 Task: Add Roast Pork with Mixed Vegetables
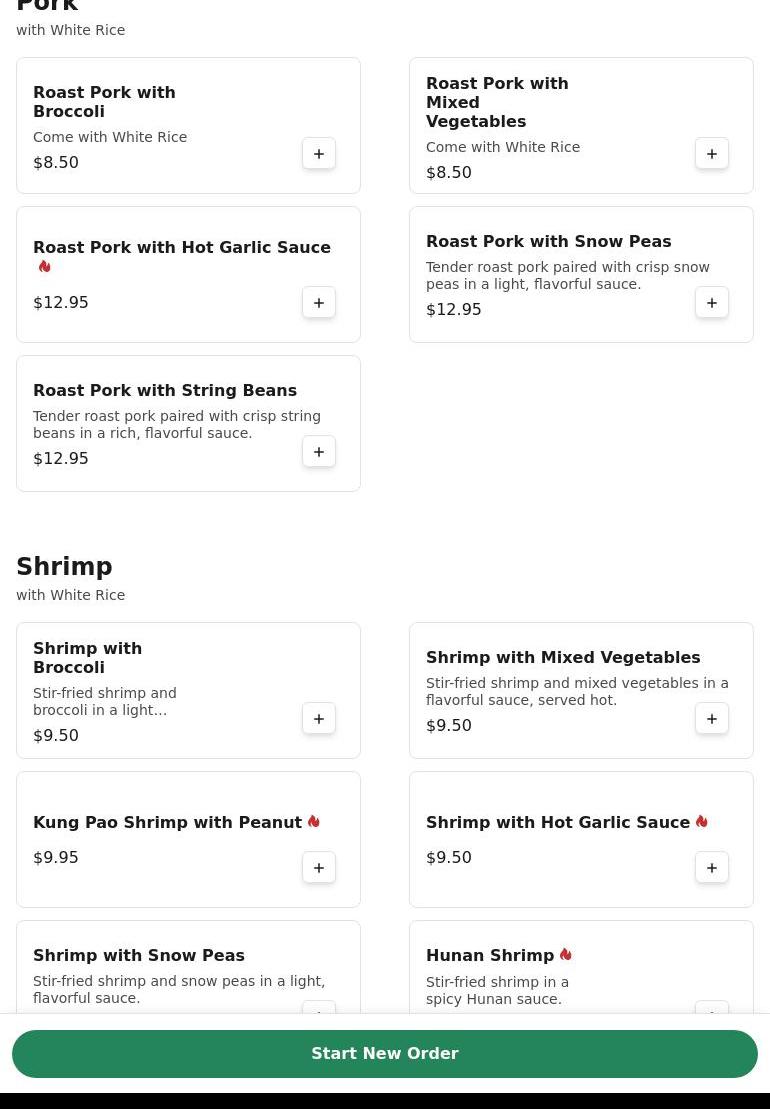point(712,154)
